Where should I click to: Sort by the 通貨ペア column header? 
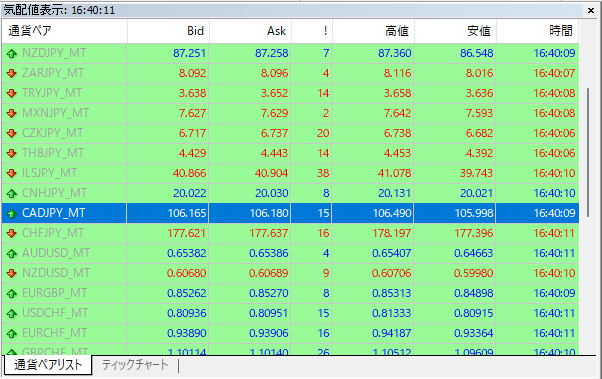click(x=64, y=31)
